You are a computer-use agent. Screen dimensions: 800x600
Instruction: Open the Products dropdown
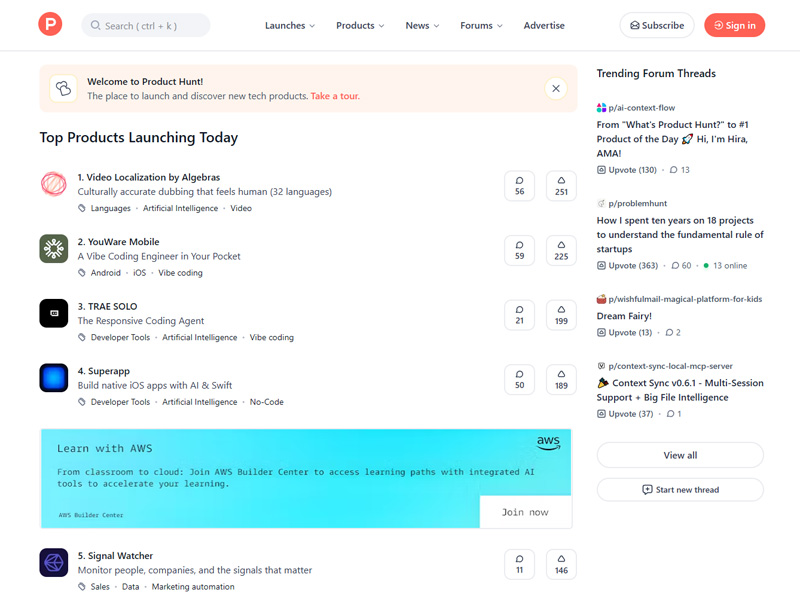[360, 25]
